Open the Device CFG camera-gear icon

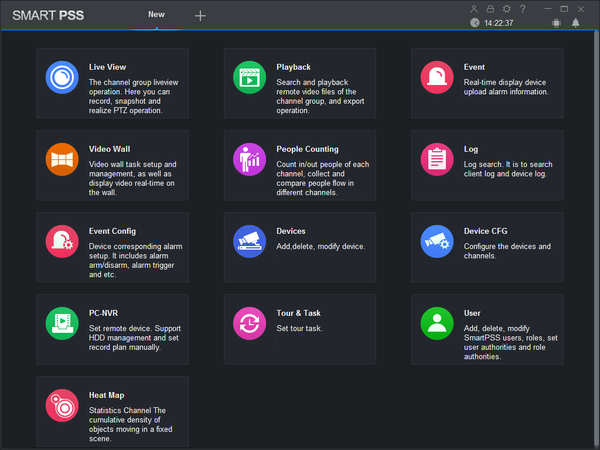pyautogui.click(x=437, y=241)
